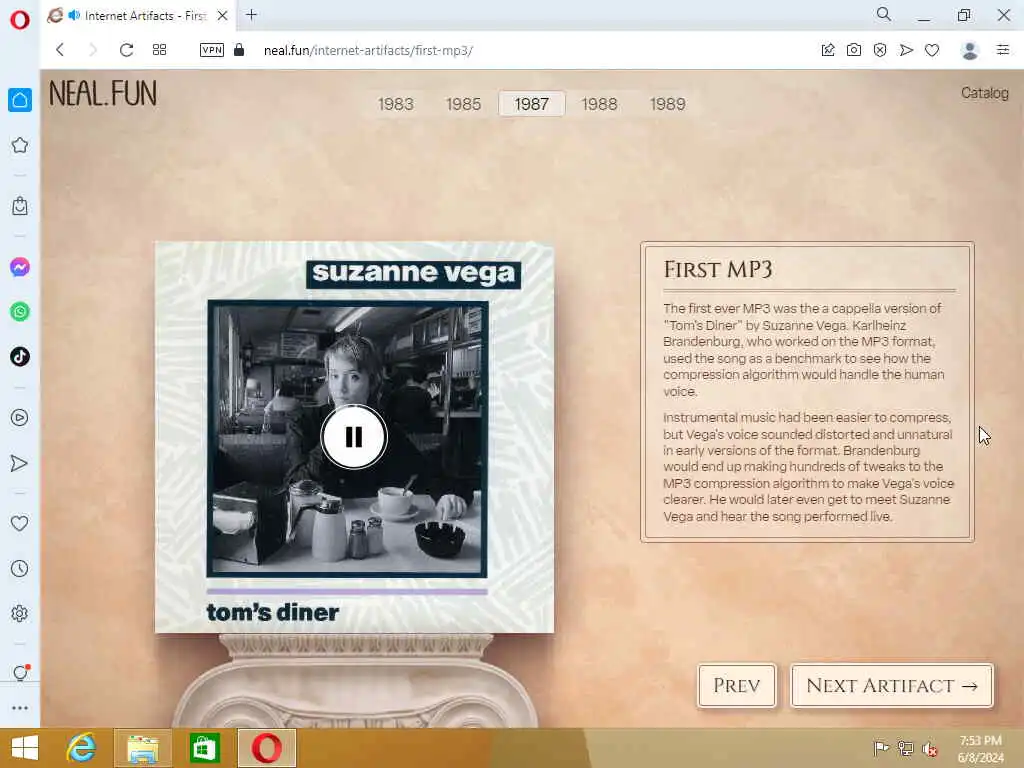Open the Opera account profile icon
This screenshot has width=1024, height=768.
970,50
